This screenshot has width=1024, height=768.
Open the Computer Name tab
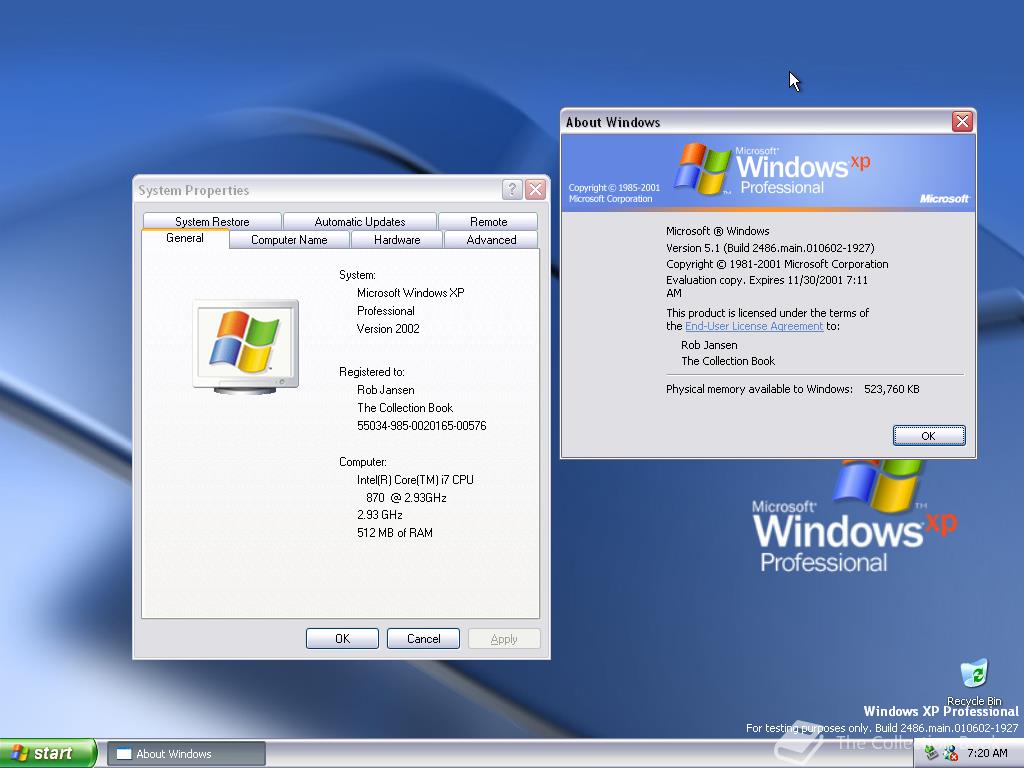289,240
